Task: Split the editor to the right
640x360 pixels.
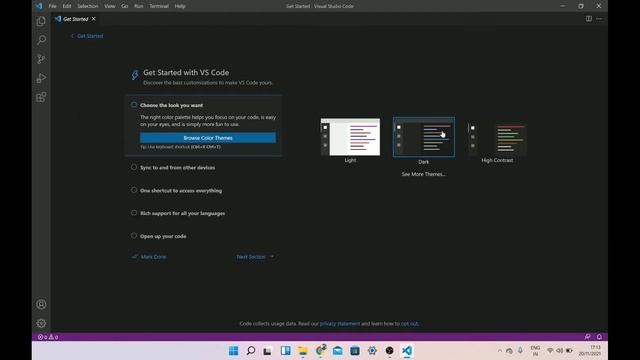Action: [x=589, y=19]
